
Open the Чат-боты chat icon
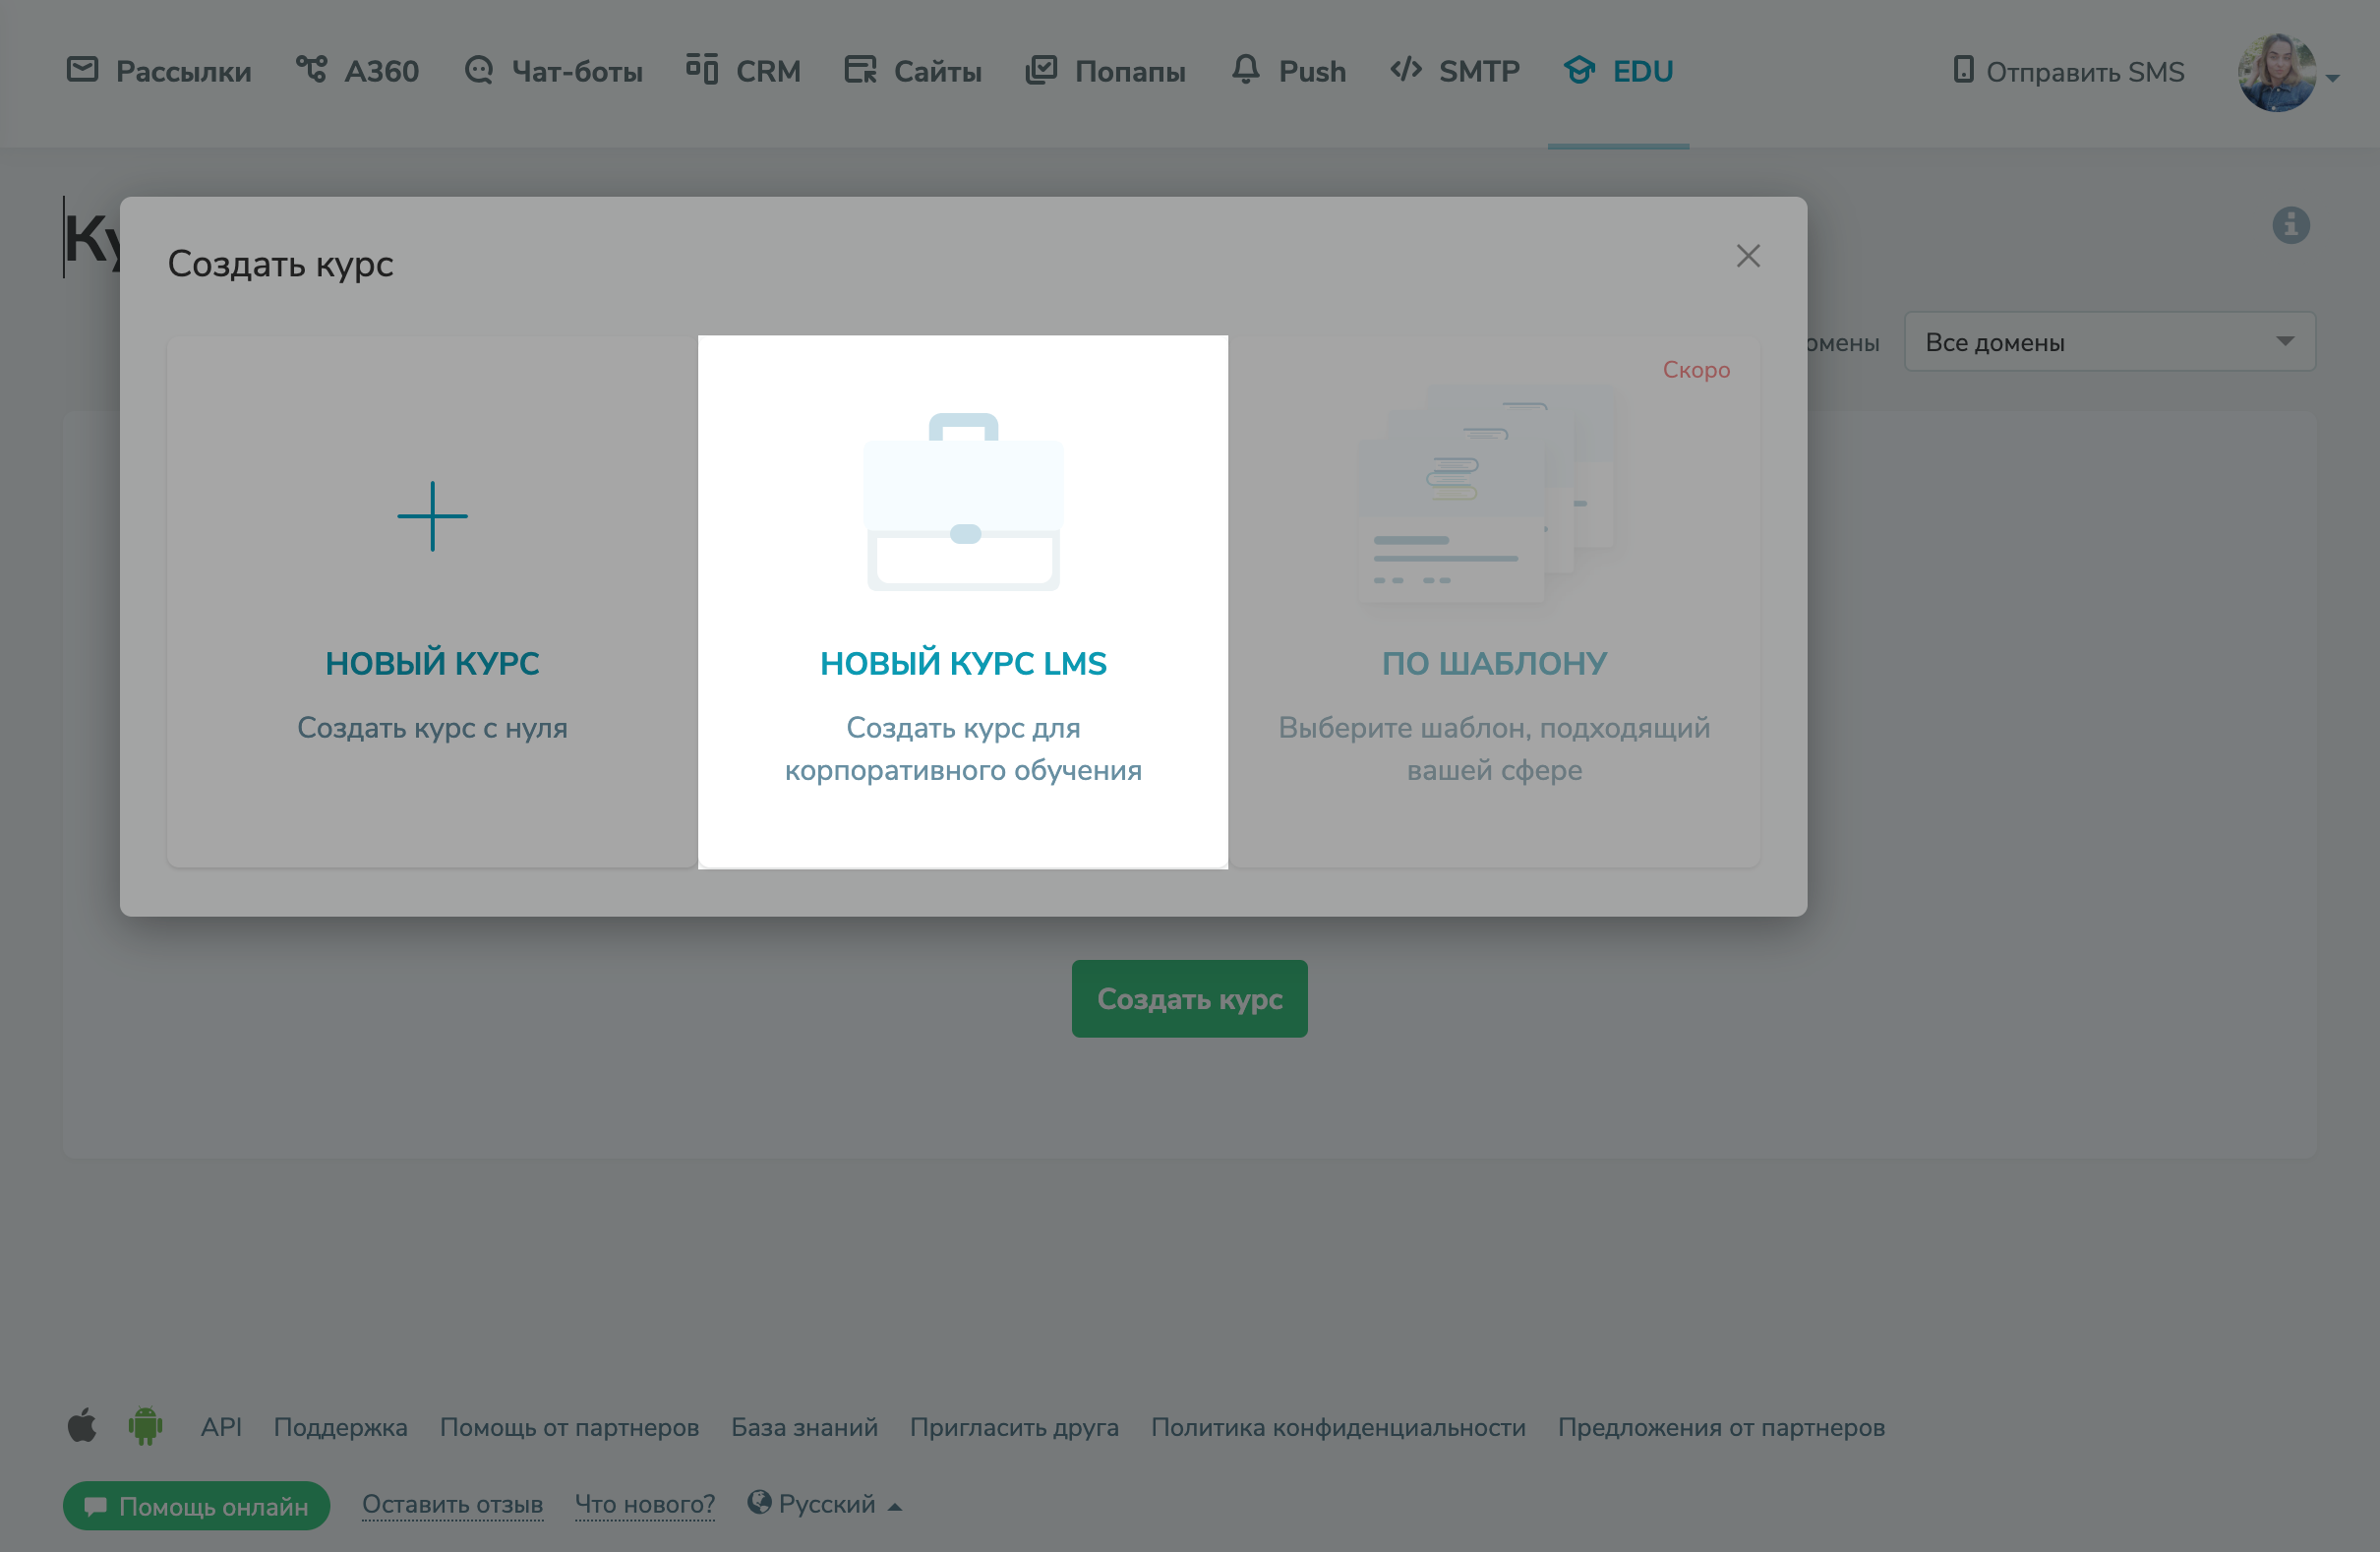pos(478,70)
